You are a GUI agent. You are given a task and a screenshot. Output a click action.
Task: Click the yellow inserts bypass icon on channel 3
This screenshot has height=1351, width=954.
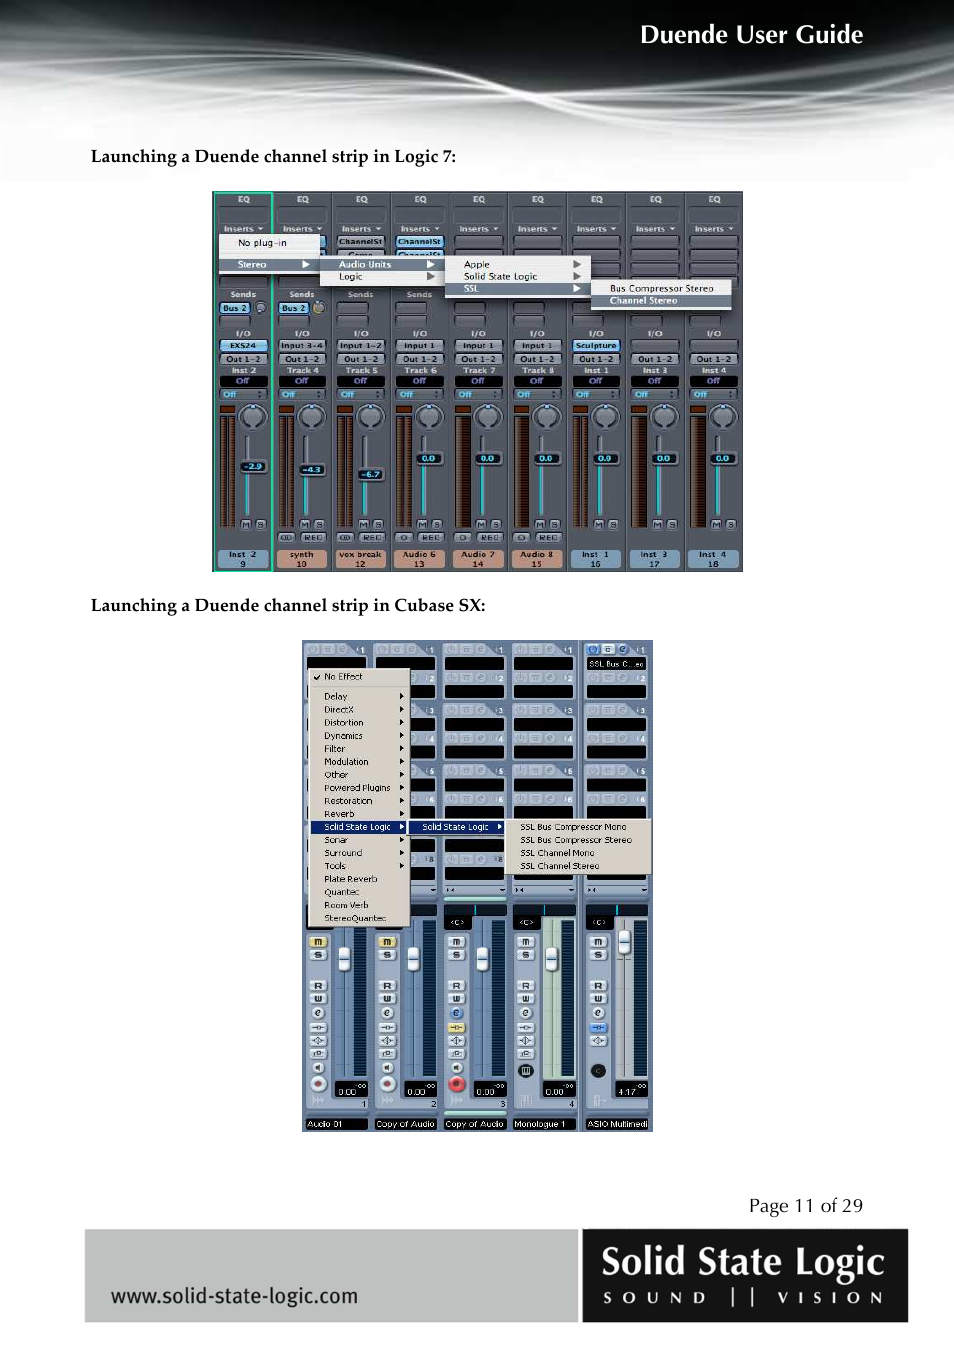click(457, 1027)
